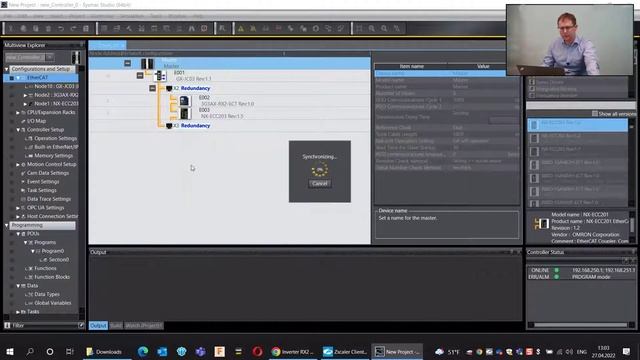Image resolution: width=640 pixels, height=360 pixels.
Task: Click the redo arrow toolbar icon
Action: 73,29
